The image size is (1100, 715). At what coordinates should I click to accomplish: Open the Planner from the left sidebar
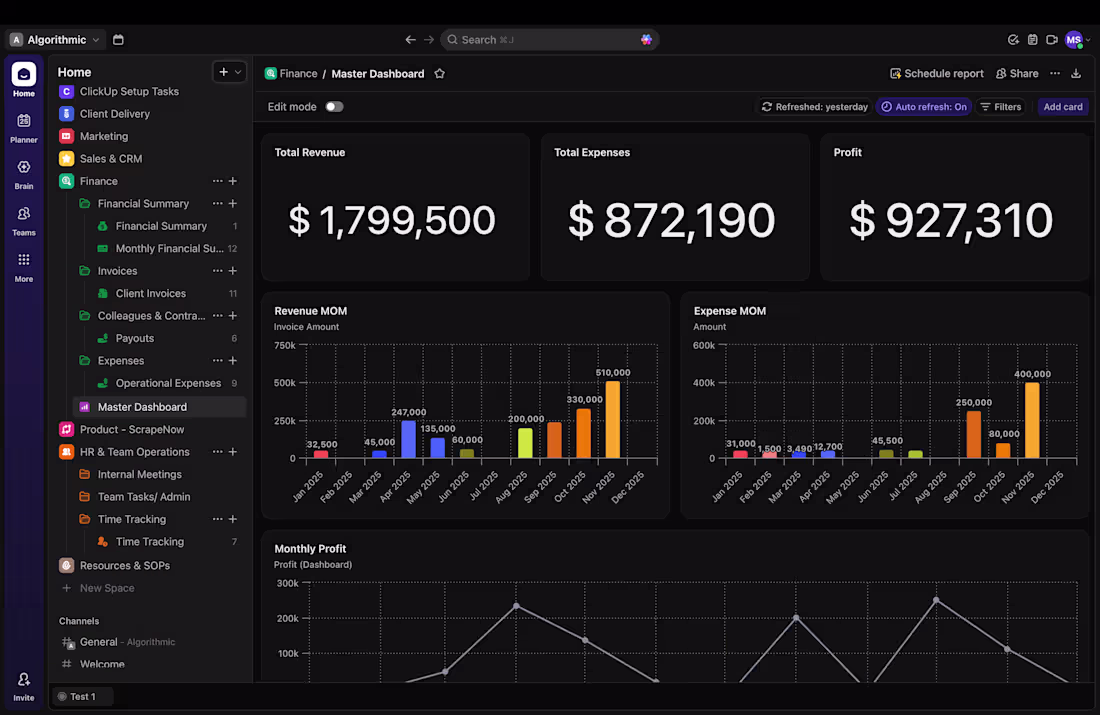coord(22,124)
